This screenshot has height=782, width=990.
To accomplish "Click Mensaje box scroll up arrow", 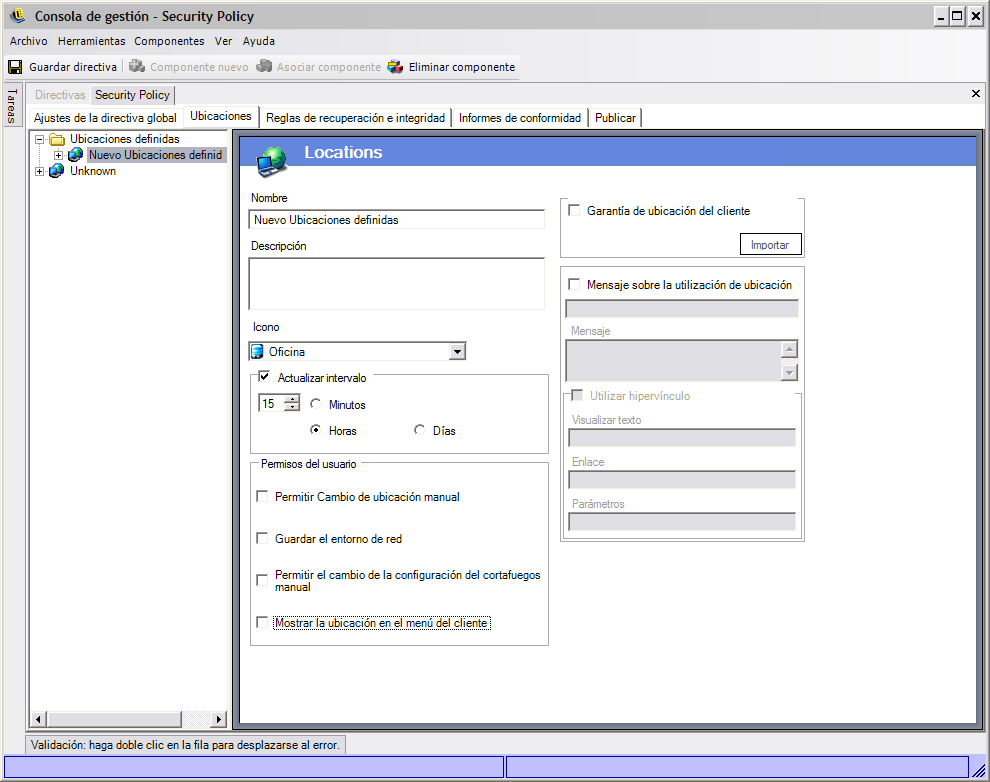I will [x=789, y=349].
